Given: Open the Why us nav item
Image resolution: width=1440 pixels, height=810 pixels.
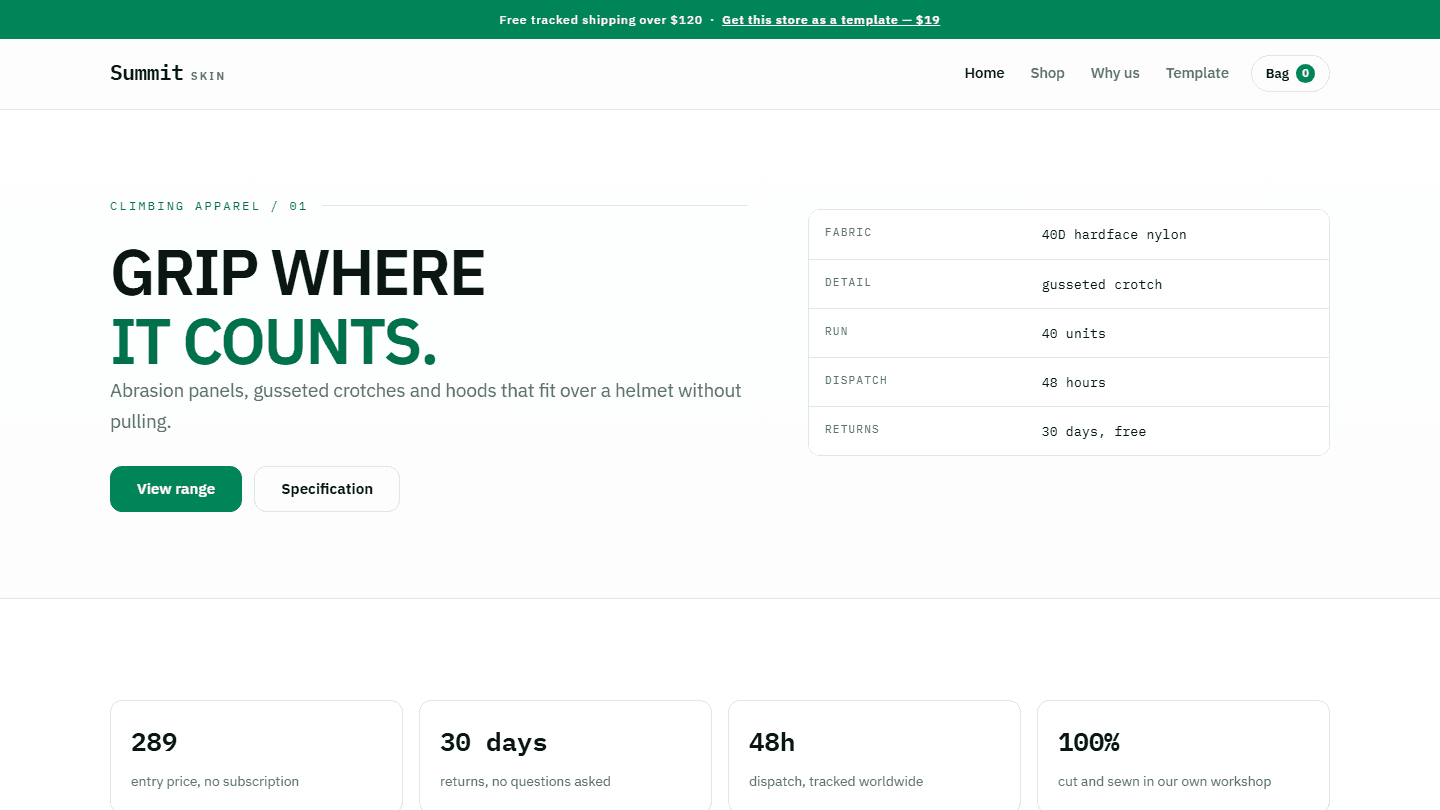Looking at the screenshot, I should (1115, 73).
